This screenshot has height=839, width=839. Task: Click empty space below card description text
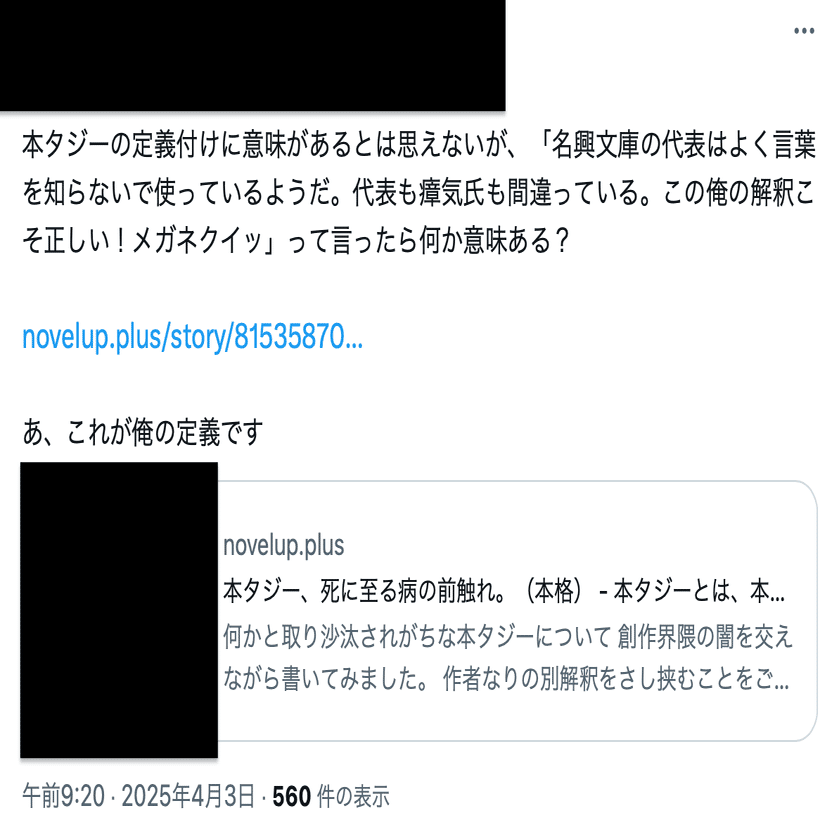point(514,717)
